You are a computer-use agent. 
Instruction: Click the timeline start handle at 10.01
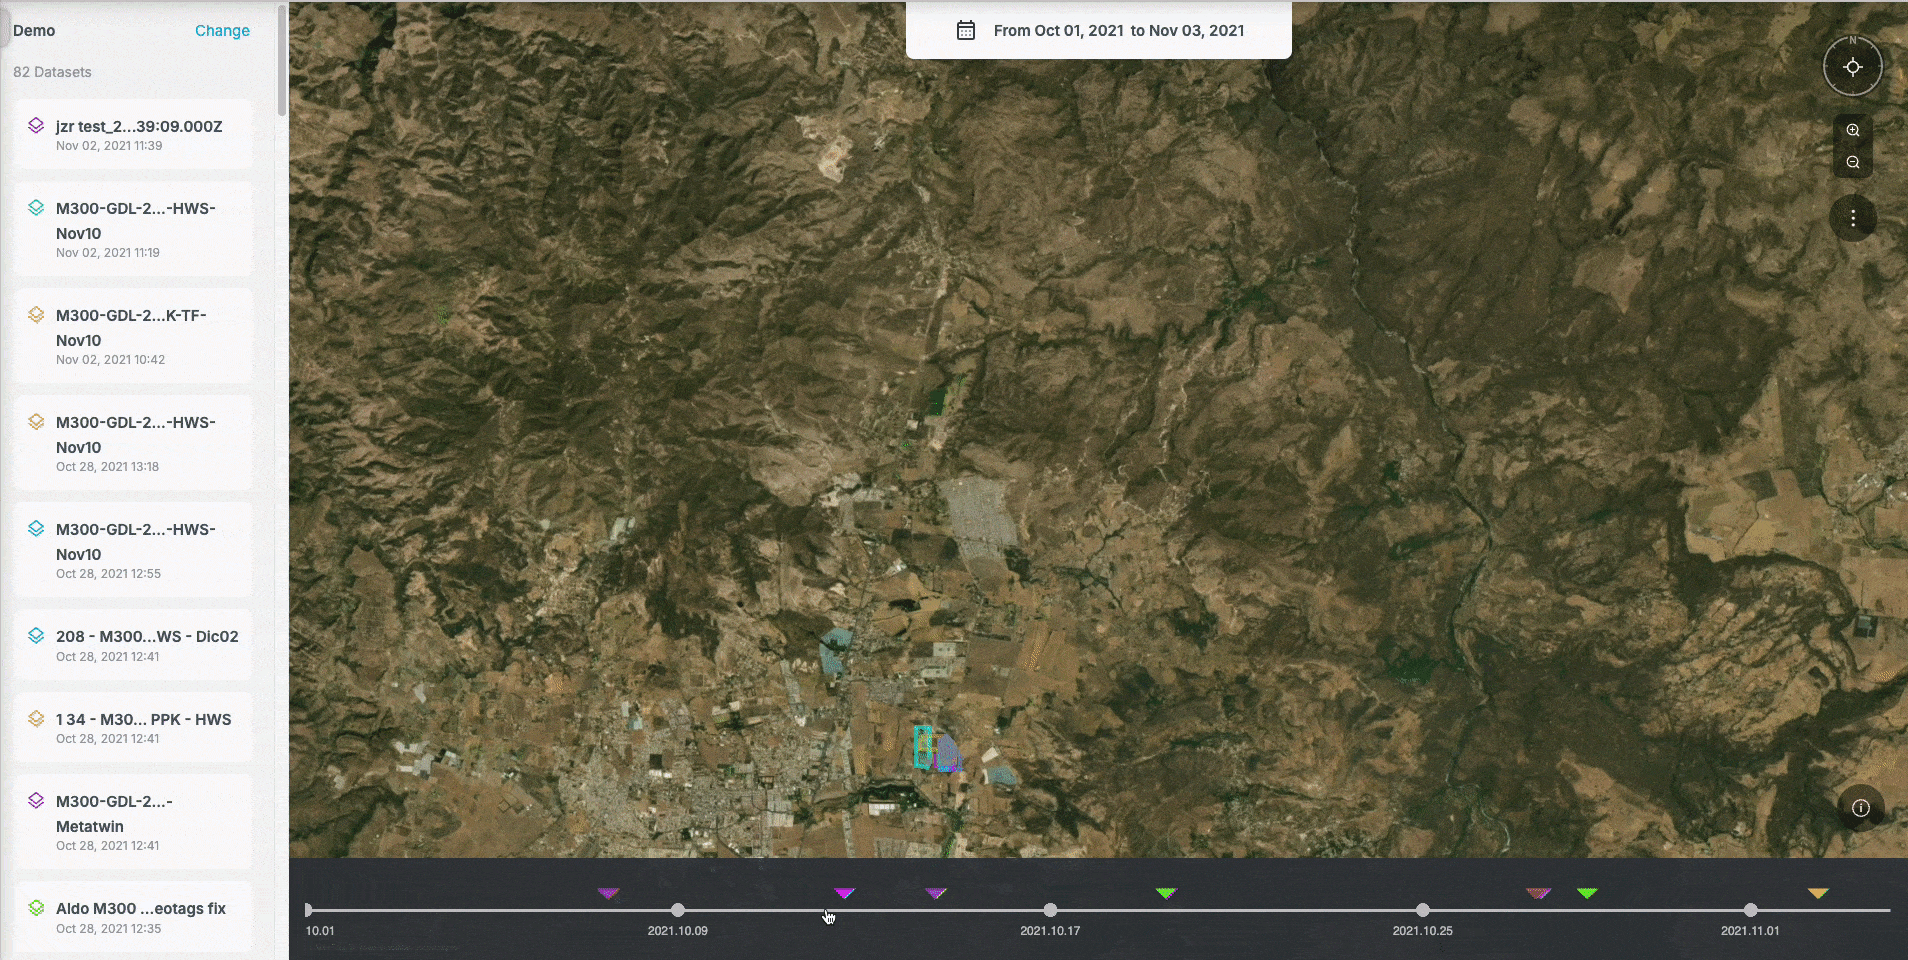tap(309, 910)
